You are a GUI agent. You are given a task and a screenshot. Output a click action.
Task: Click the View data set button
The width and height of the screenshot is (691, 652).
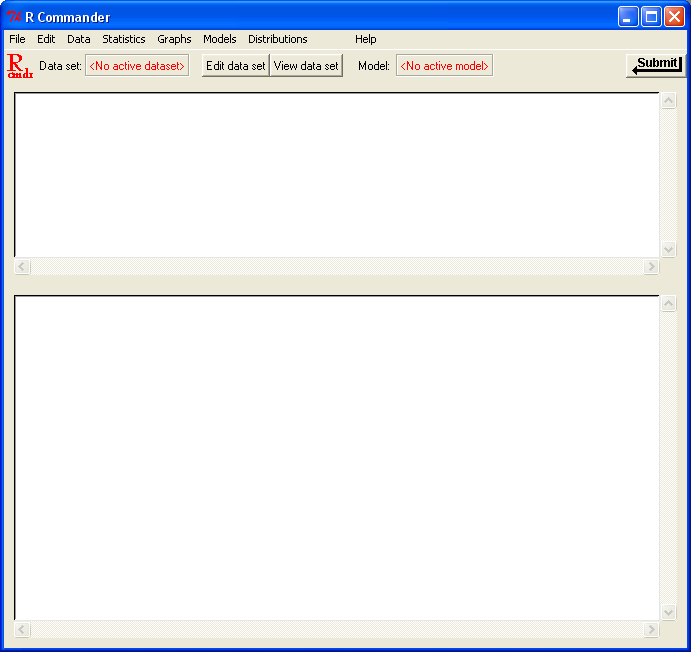(306, 66)
